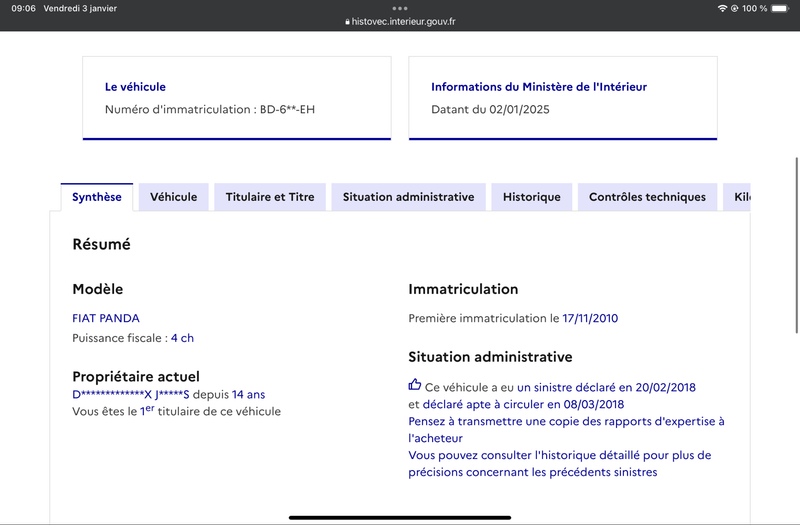Open the Titulaire et Titre tab
Image resolution: width=800 pixels, height=525 pixels.
270,197
